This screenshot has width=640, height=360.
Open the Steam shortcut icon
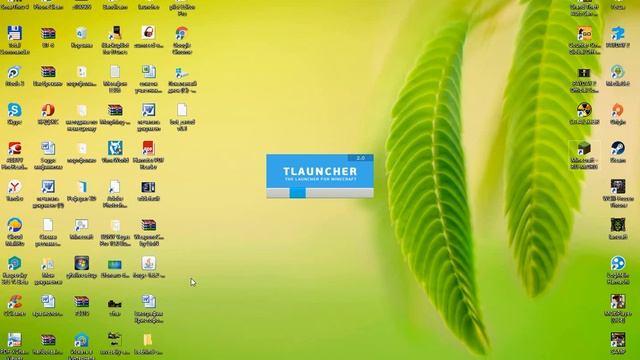pos(618,148)
